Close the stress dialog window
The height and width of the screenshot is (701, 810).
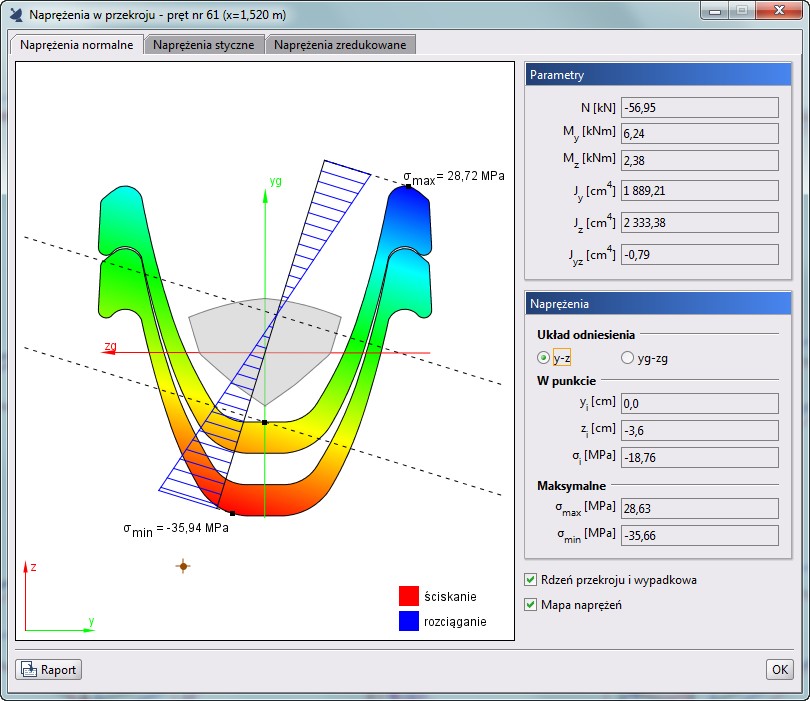[x=780, y=10]
